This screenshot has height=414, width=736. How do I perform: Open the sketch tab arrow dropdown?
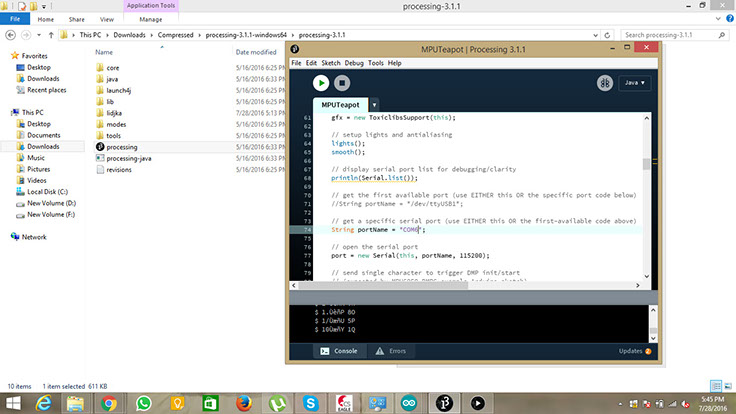(374, 105)
